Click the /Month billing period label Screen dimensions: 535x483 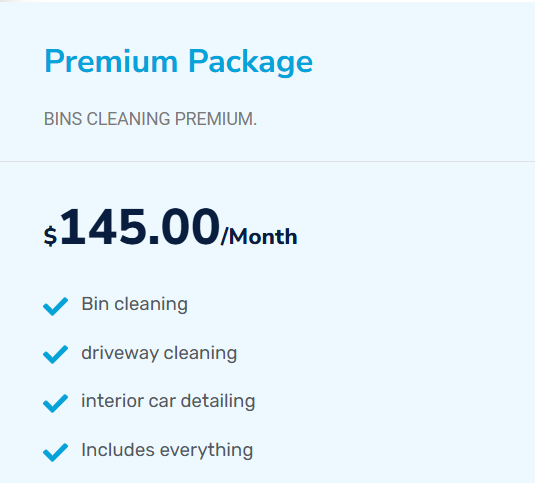tap(259, 236)
